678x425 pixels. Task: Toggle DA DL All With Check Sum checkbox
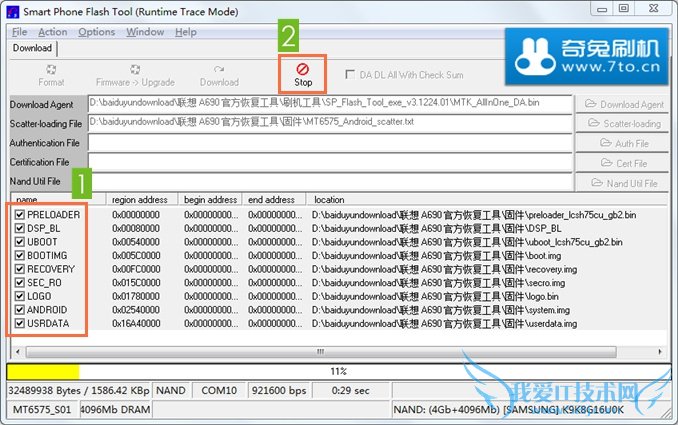pos(350,74)
